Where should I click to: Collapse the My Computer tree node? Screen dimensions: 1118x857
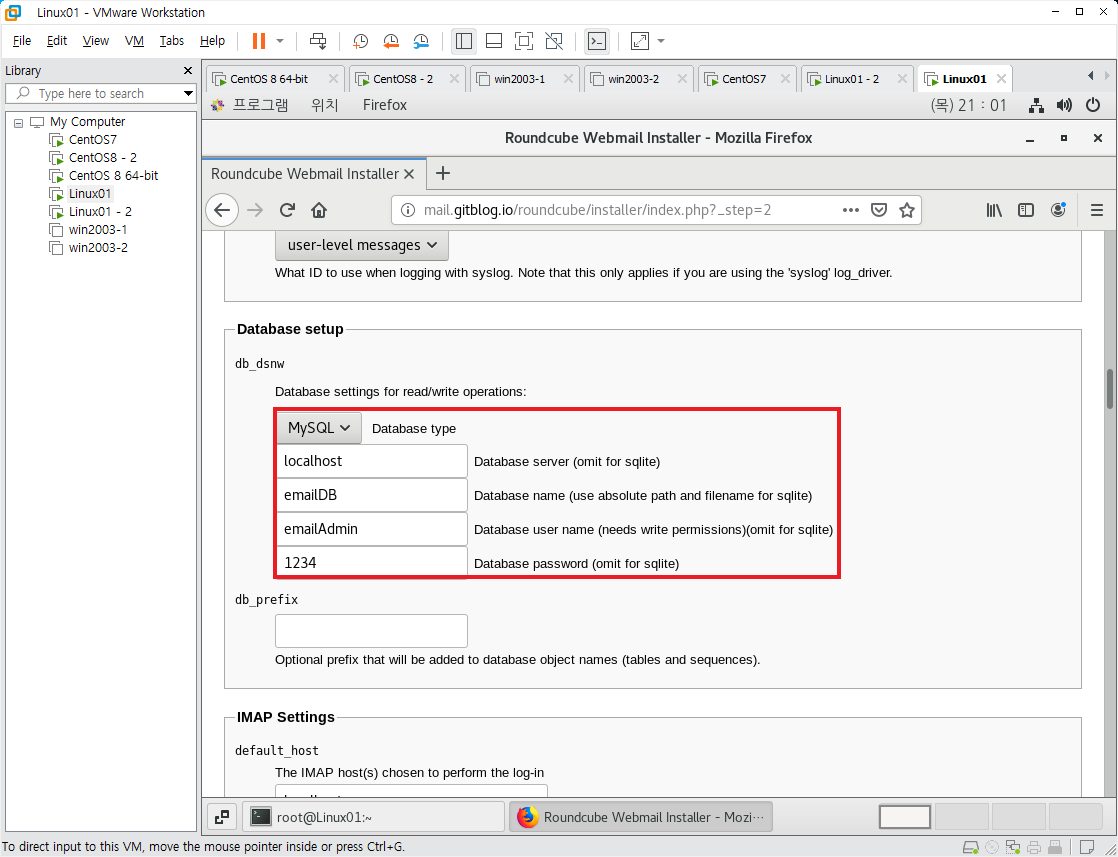tap(19, 123)
